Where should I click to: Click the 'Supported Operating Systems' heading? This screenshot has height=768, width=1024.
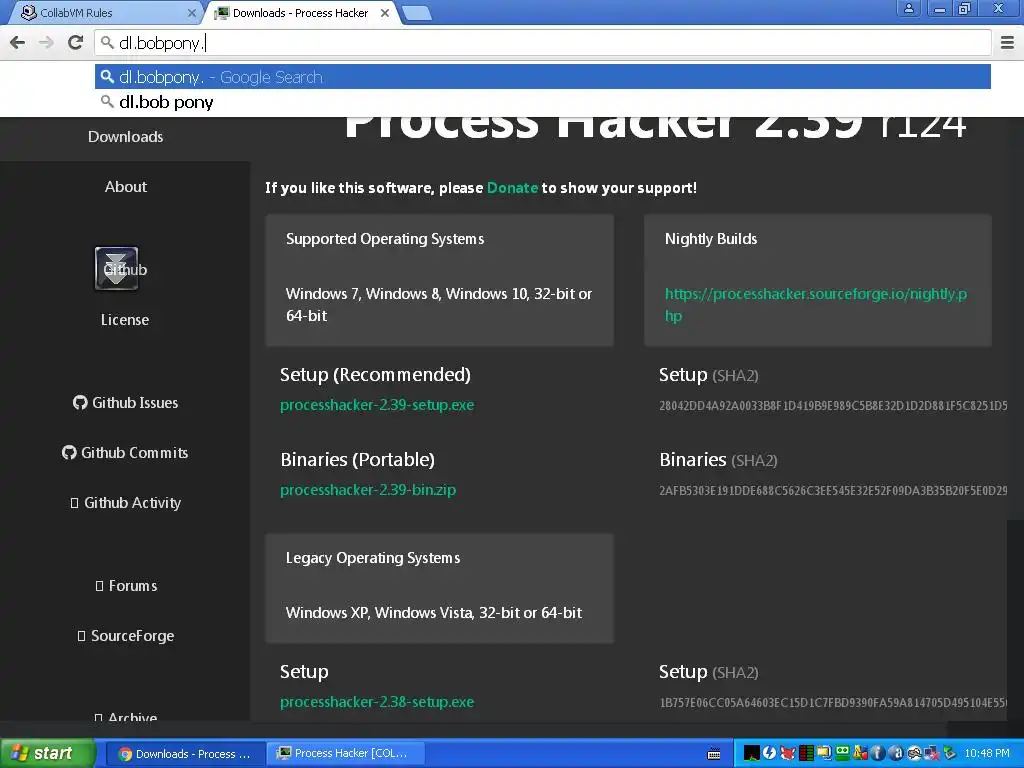(x=385, y=239)
